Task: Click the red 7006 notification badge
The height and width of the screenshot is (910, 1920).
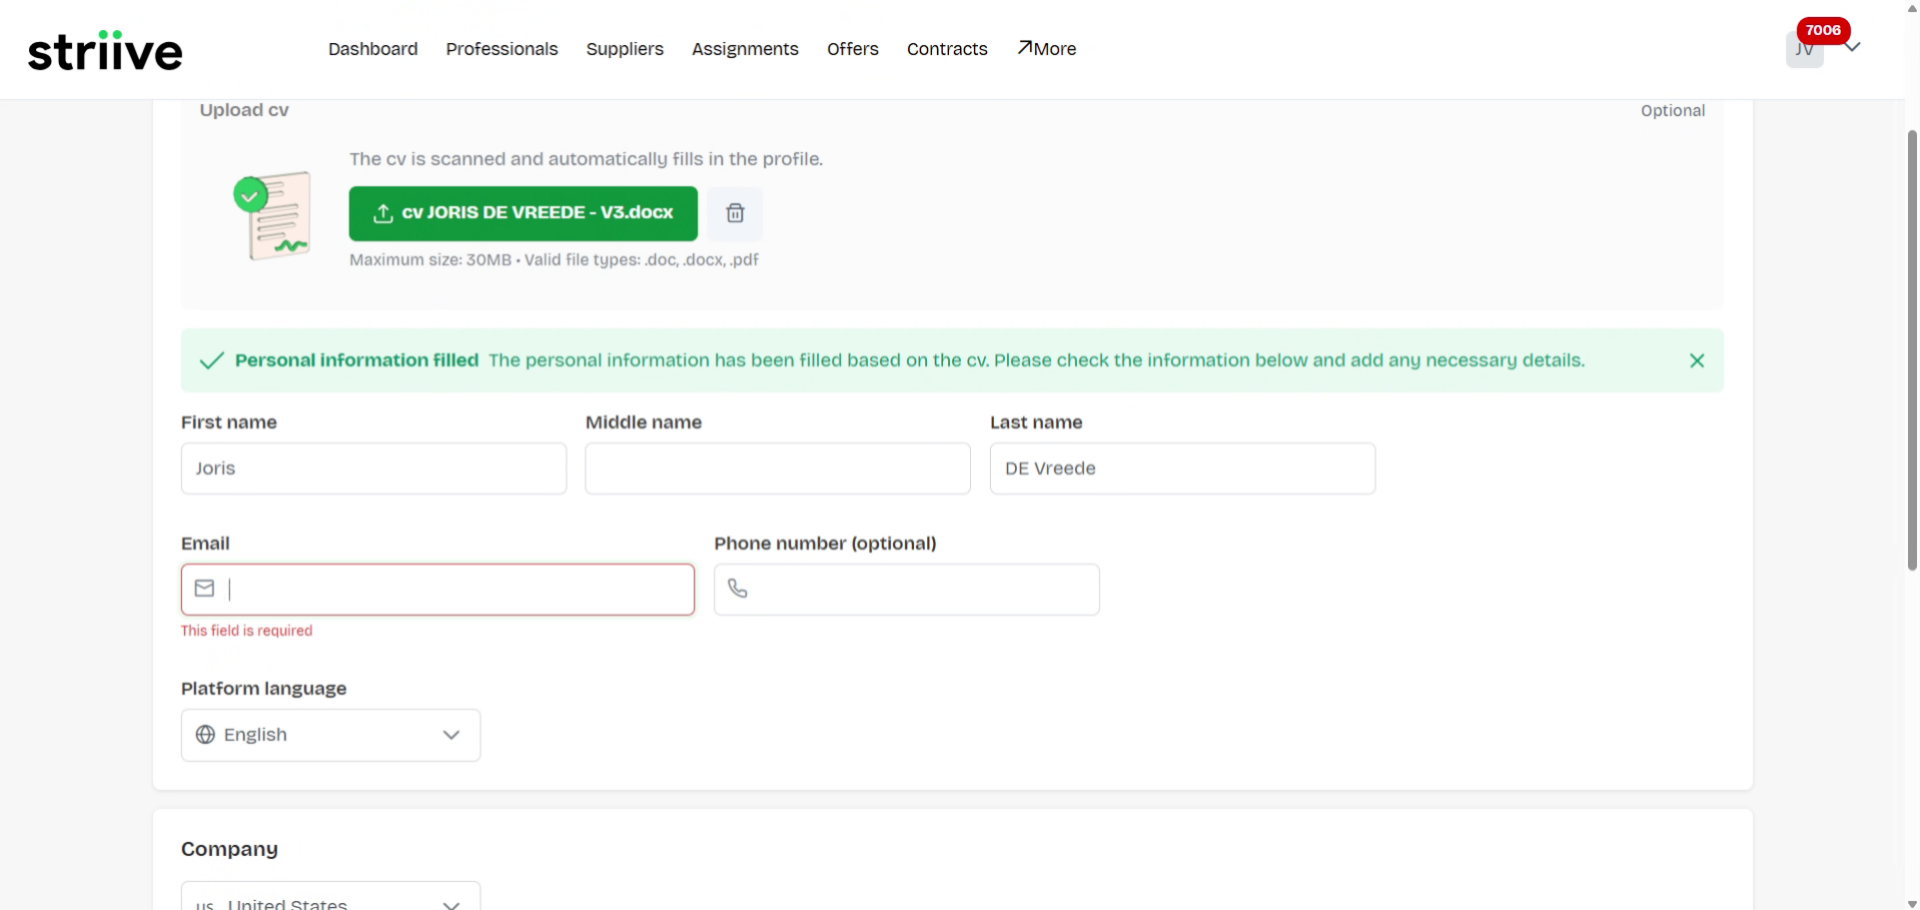Action: (1823, 30)
